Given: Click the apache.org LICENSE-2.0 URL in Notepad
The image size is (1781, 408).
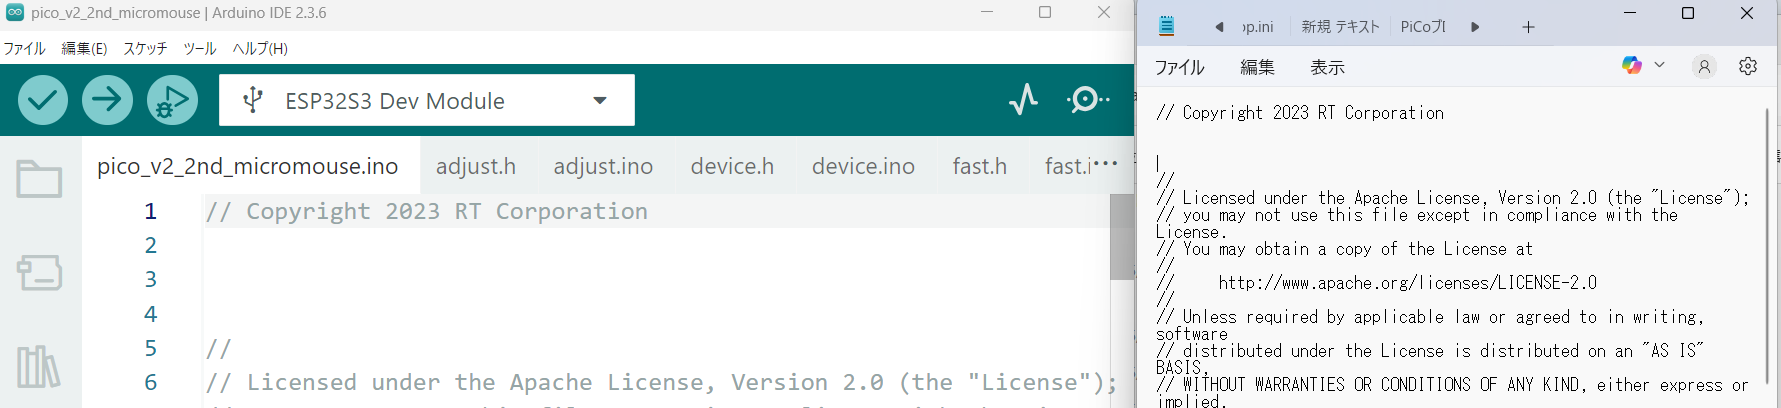Looking at the screenshot, I should 1407,283.
